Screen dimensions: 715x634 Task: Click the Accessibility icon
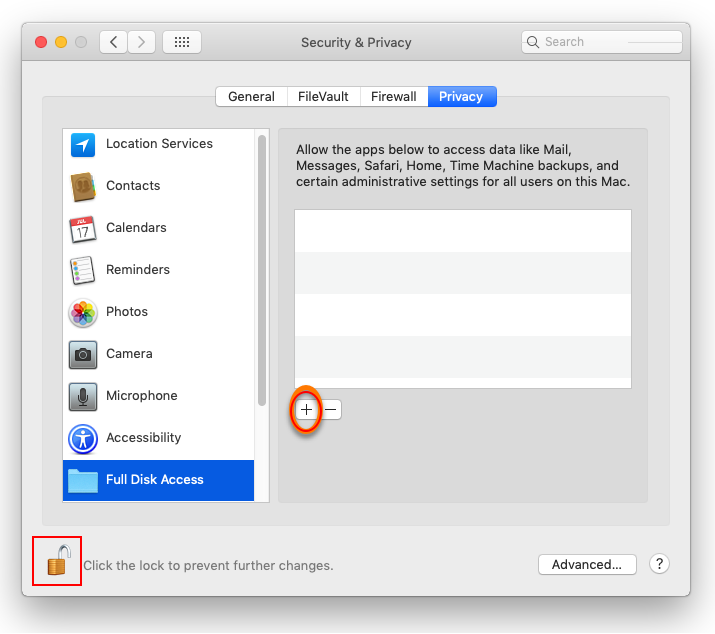[x=83, y=439]
